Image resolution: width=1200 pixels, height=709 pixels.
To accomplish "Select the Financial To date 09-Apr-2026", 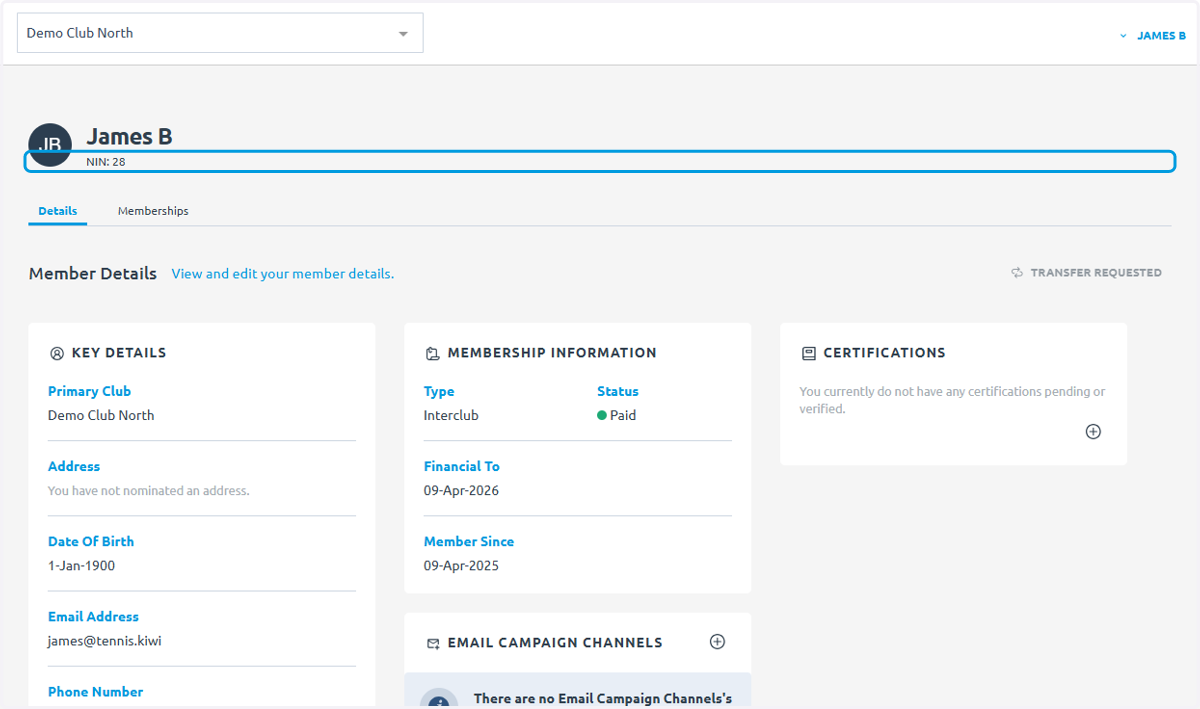I will [461, 491].
